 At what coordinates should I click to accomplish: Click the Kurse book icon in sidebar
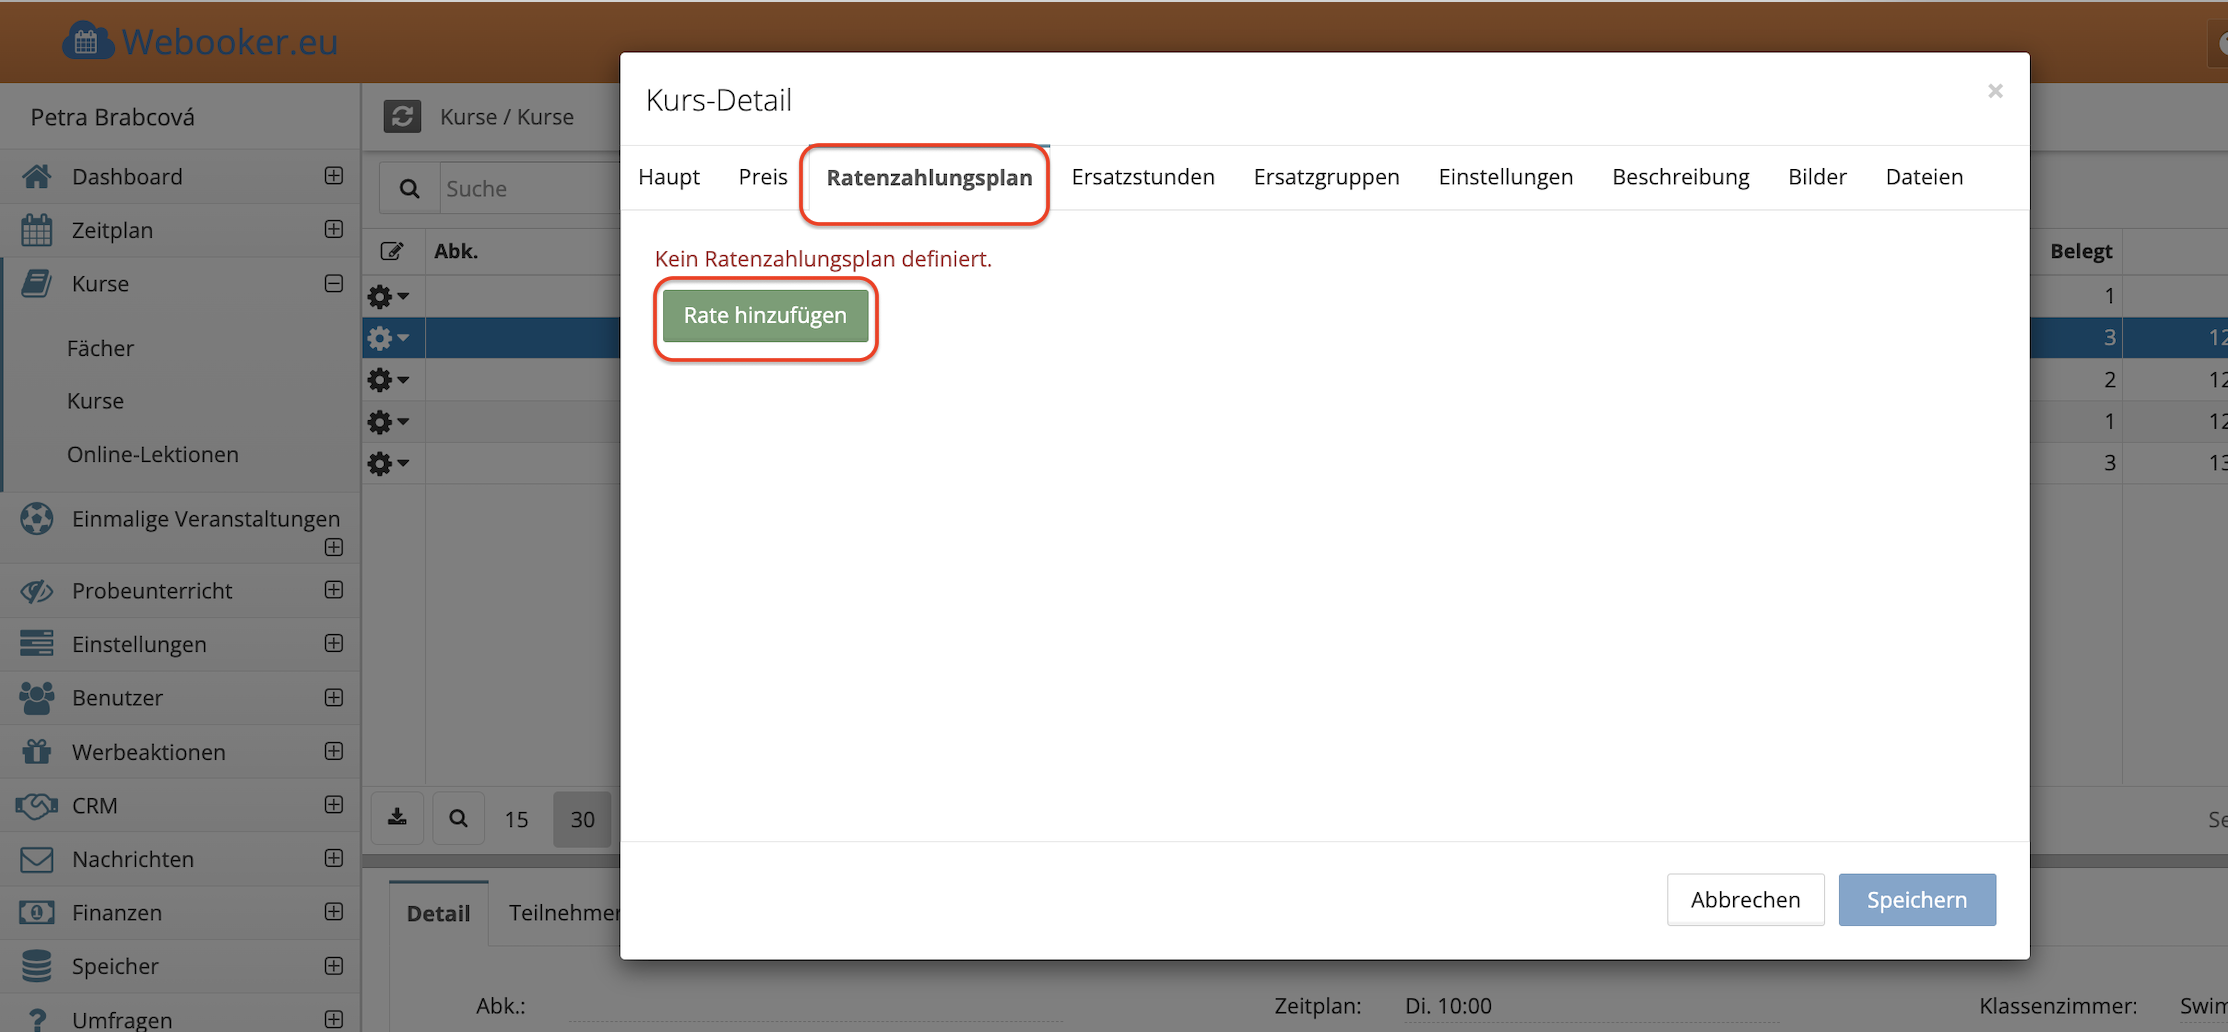(x=37, y=283)
